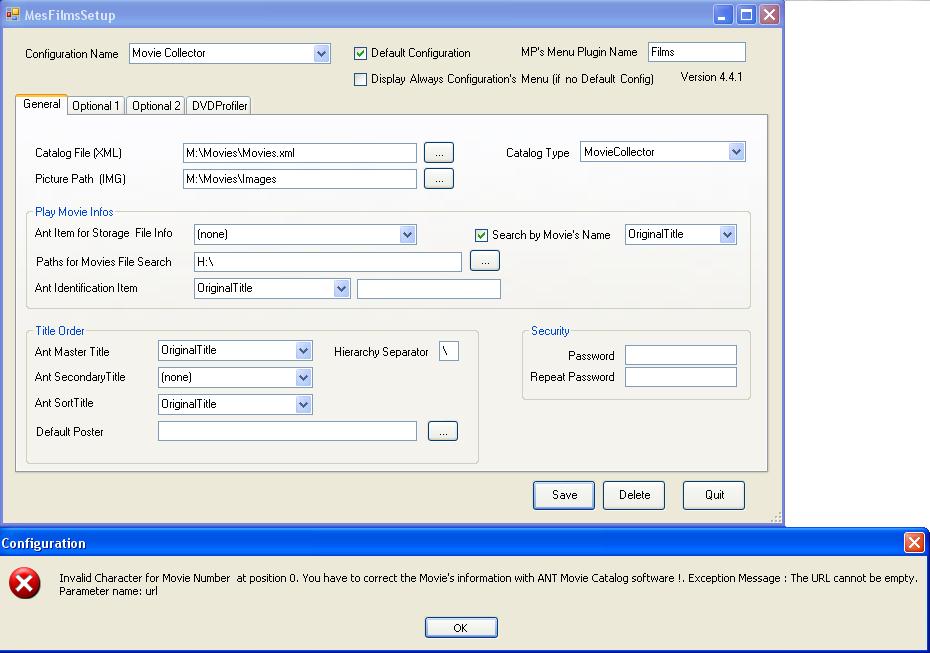Open Ant Master Title dropdown
The height and width of the screenshot is (653, 930).
tap(304, 351)
